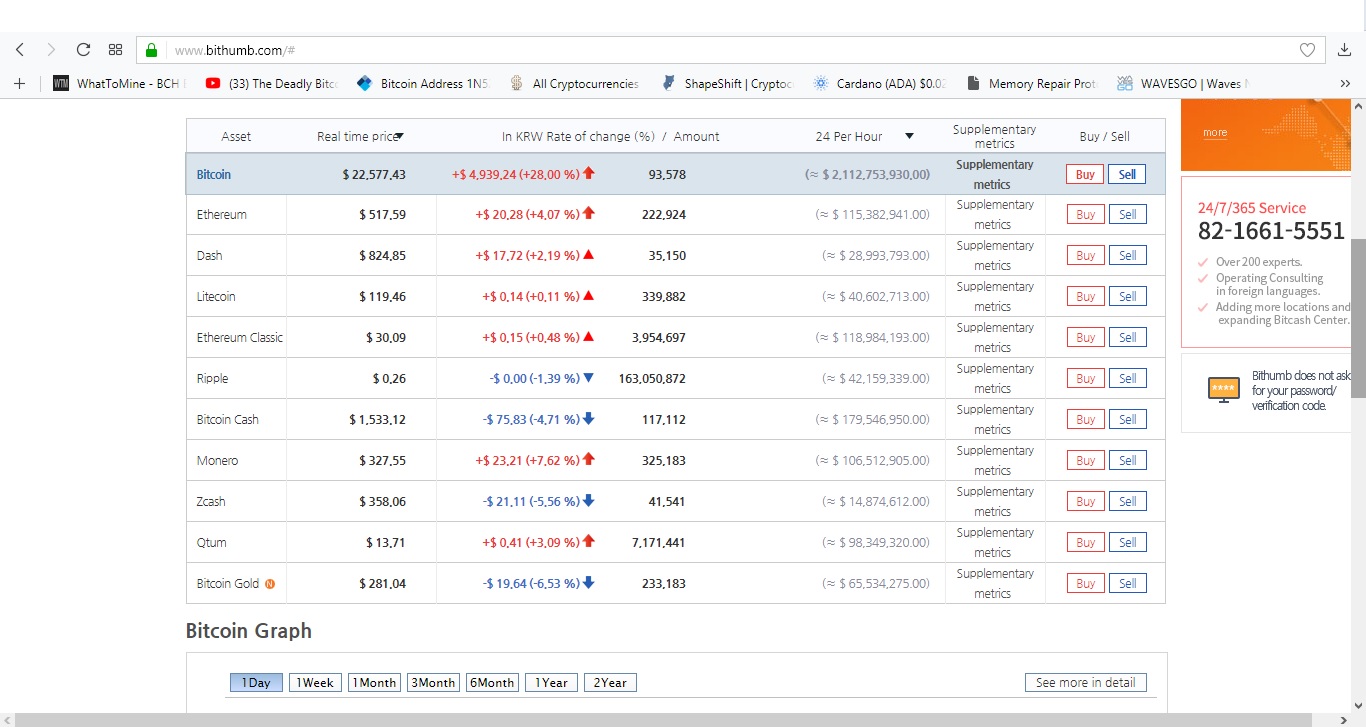Click the orange N badge beside Bitcoin Gold
Image resolution: width=1366 pixels, height=727 pixels.
[x=270, y=583]
